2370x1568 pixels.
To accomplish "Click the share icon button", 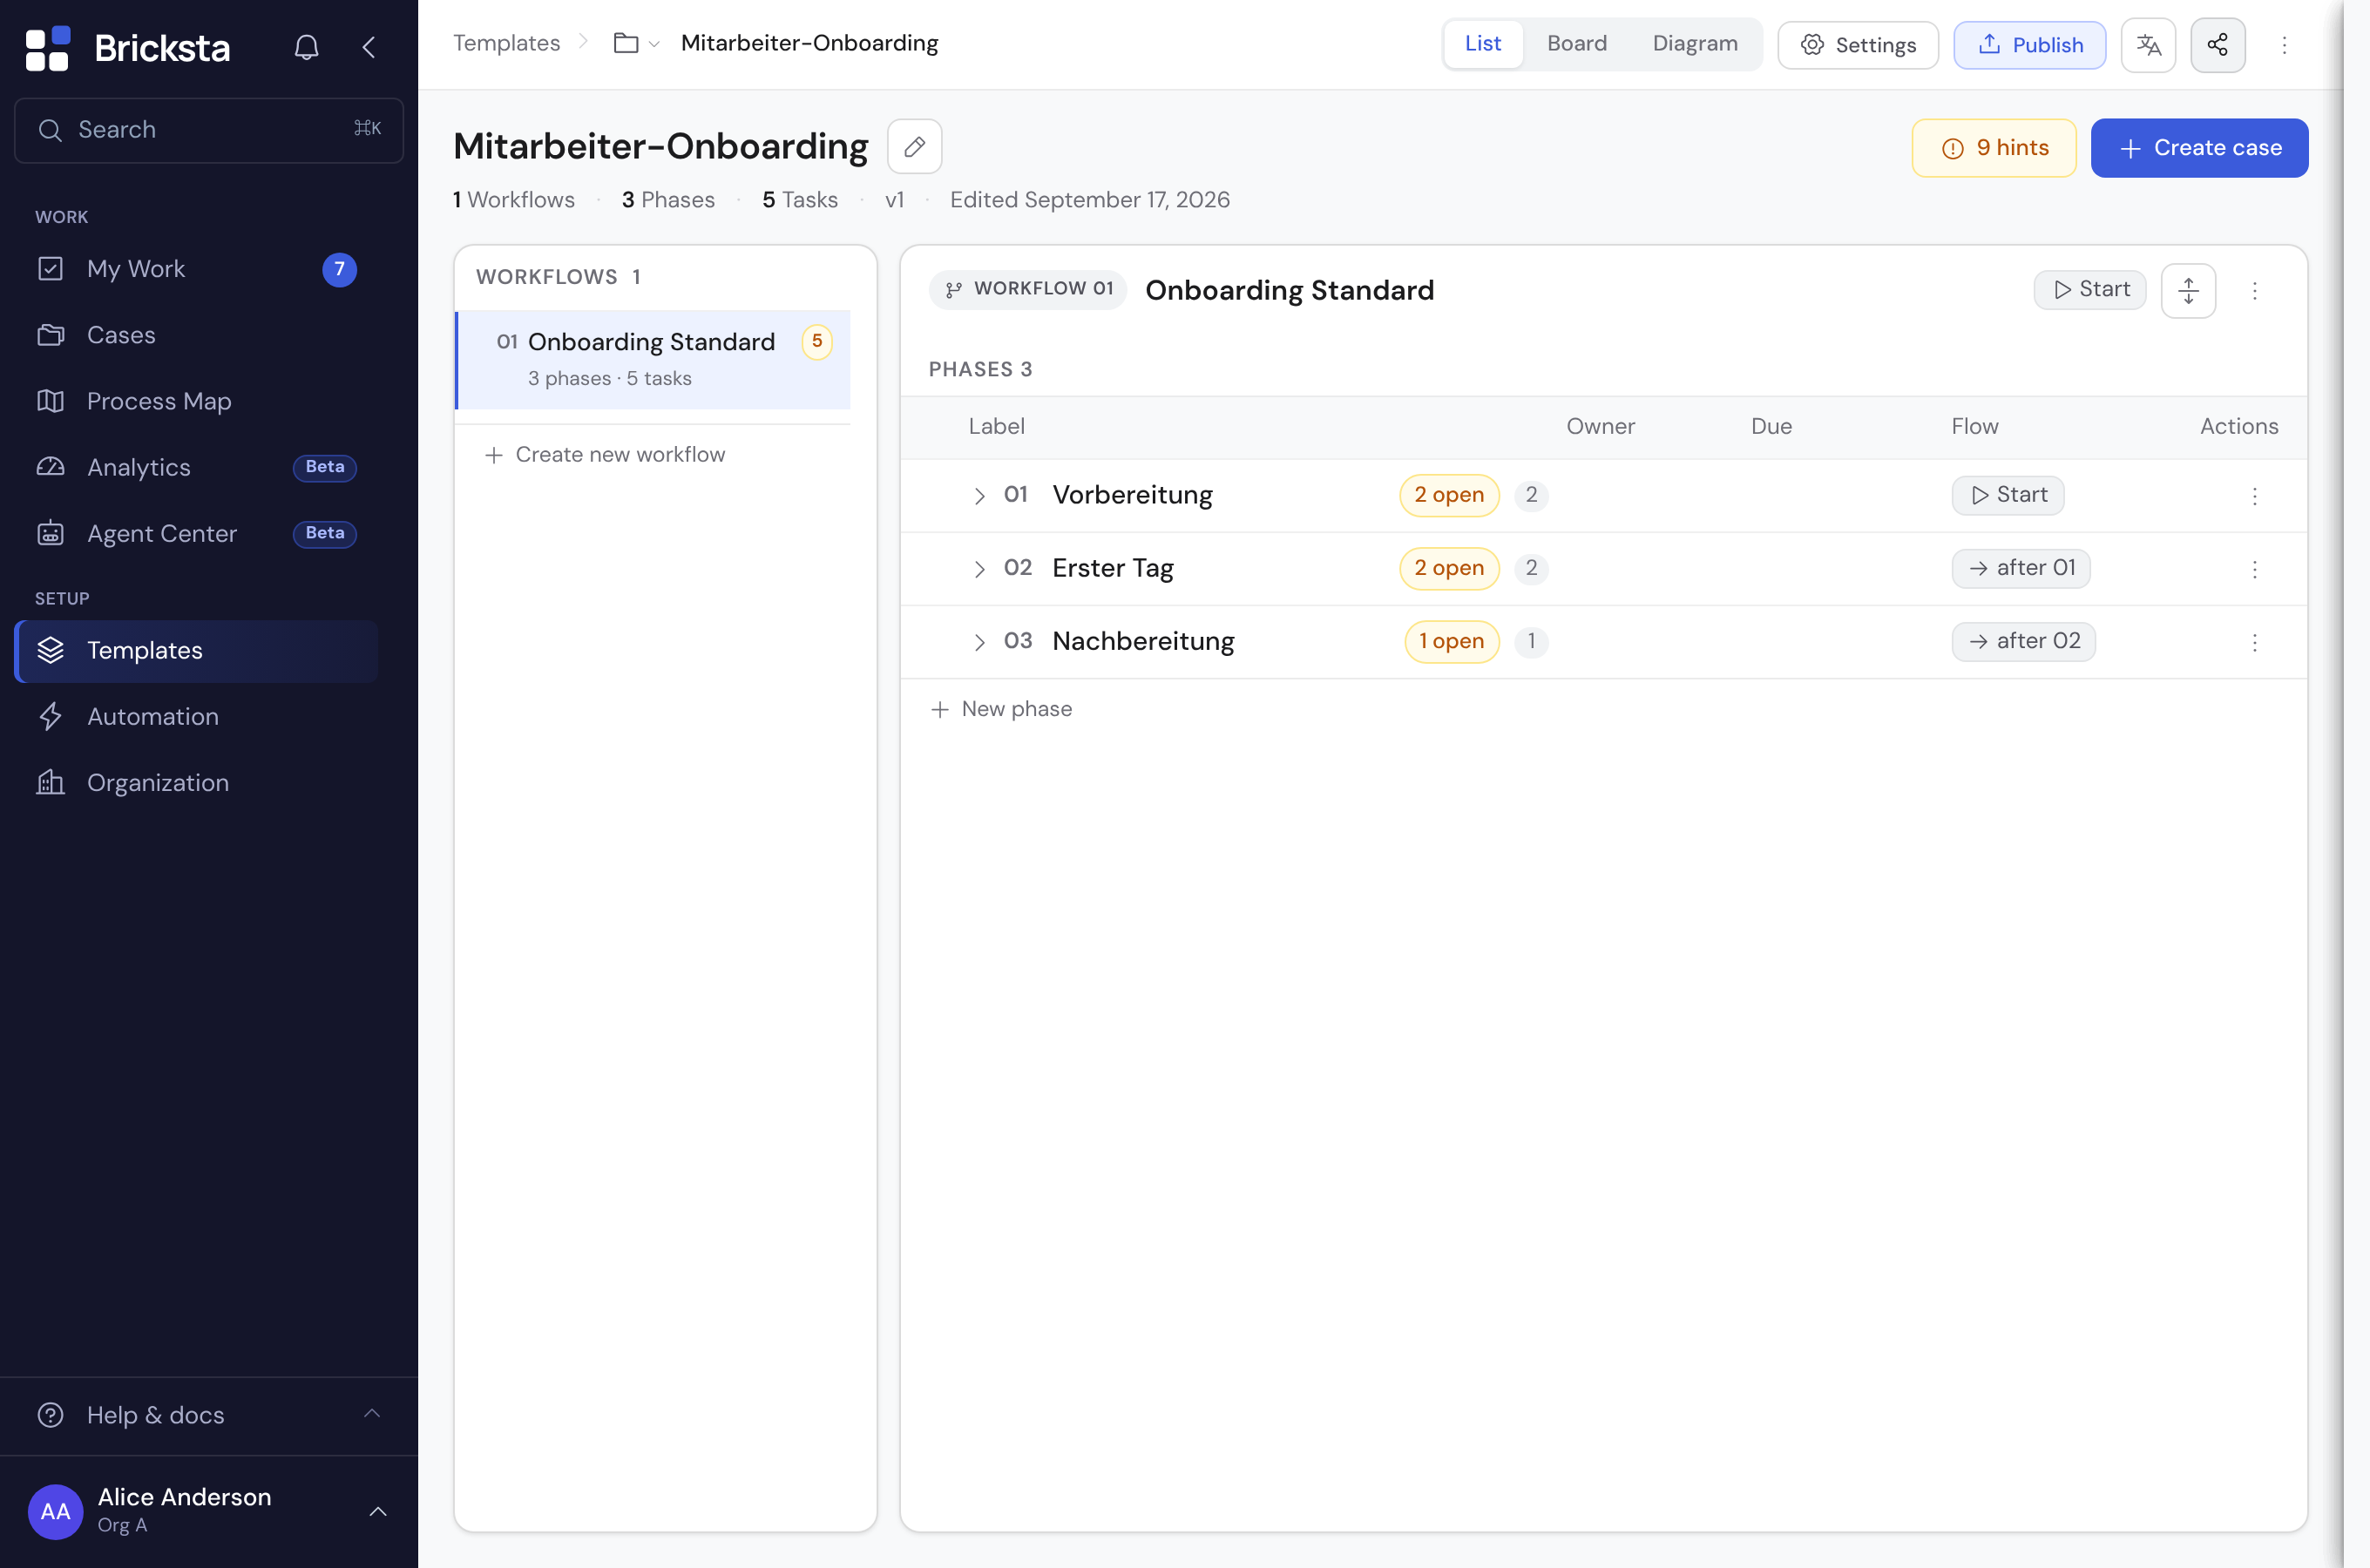I will [2217, 45].
